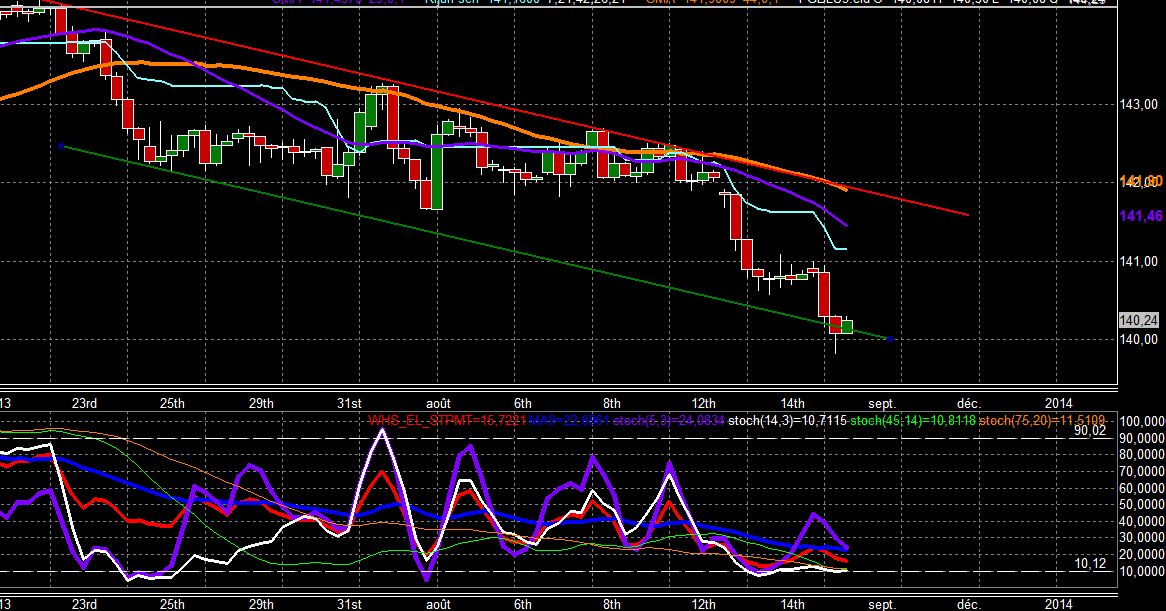This screenshot has height=611, width=1166.
Task: Select the red descending resistance trendline end
Action: (967, 215)
